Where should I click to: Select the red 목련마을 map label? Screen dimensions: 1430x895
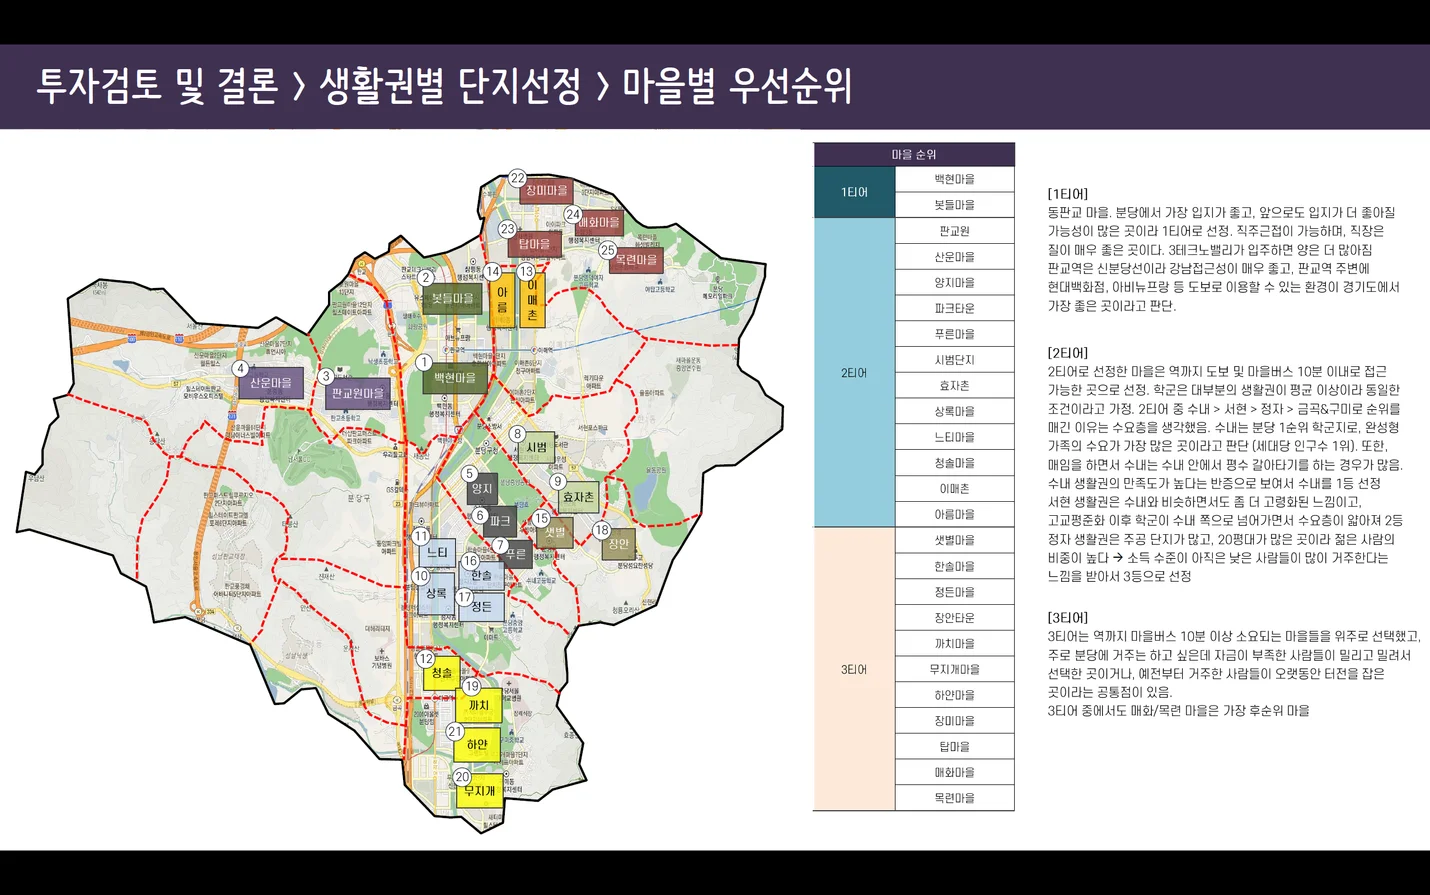coord(636,260)
